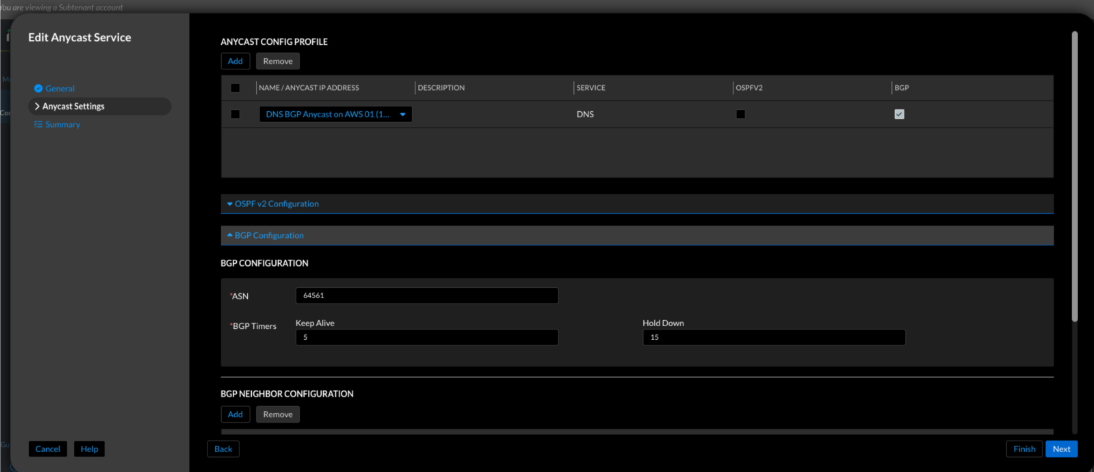Screen dimensions: 1094x472
Task: Click the Hold Down timer field
Action: click(774, 337)
